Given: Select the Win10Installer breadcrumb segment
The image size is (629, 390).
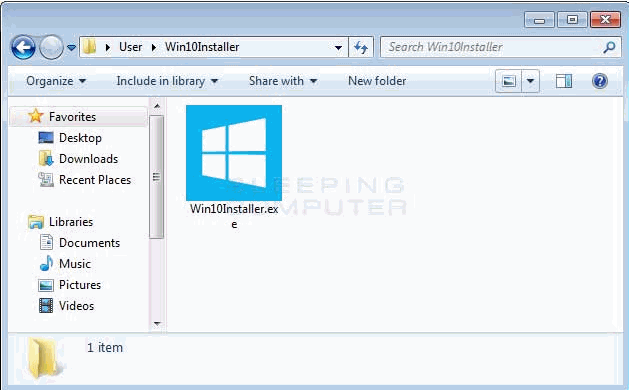Looking at the screenshot, I should [x=202, y=47].
